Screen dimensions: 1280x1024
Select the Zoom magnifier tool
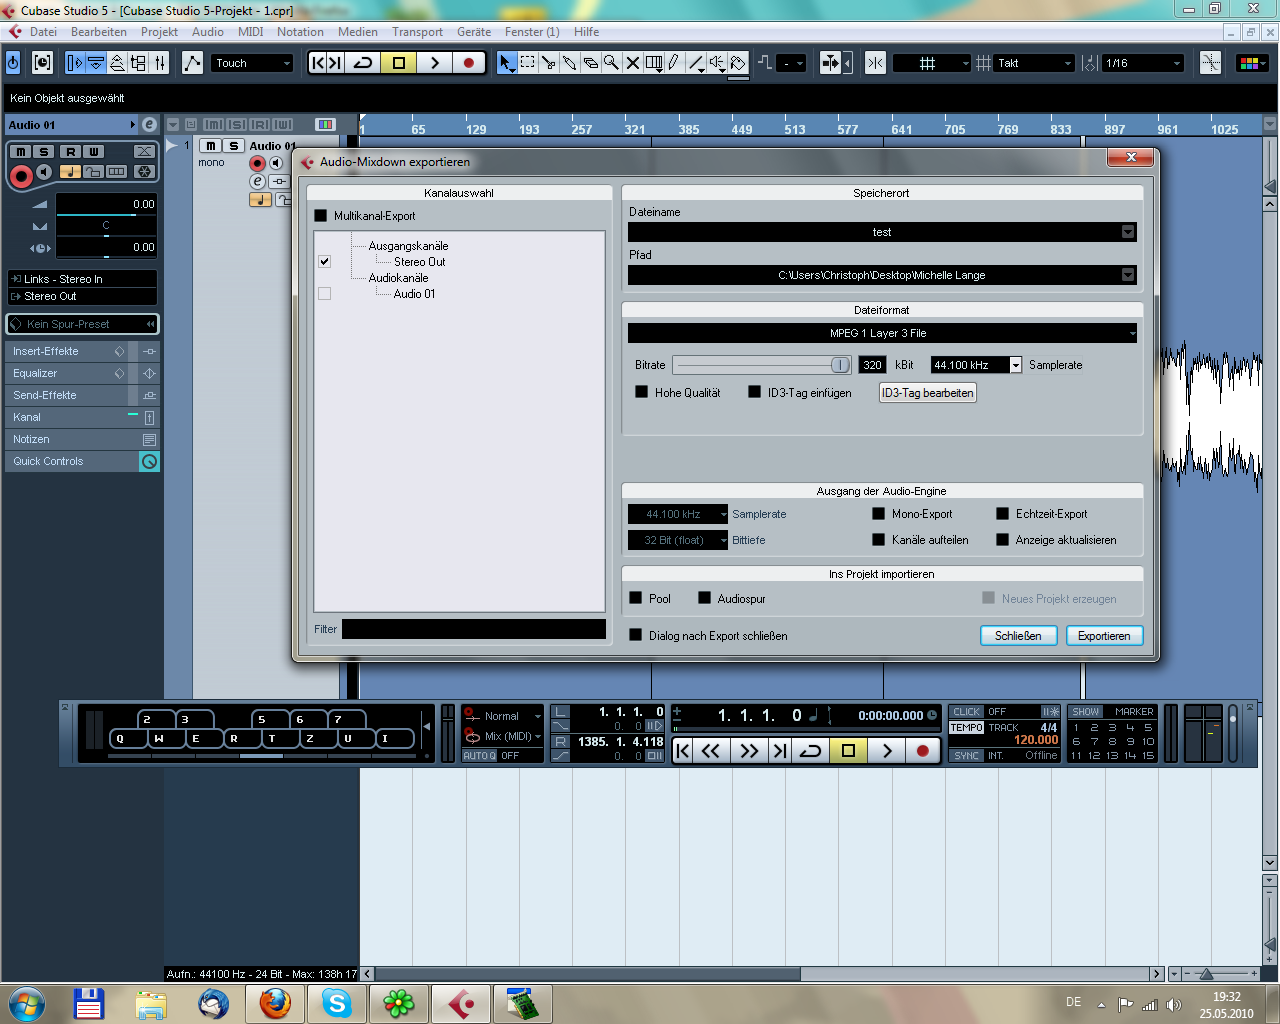(611, 63)
